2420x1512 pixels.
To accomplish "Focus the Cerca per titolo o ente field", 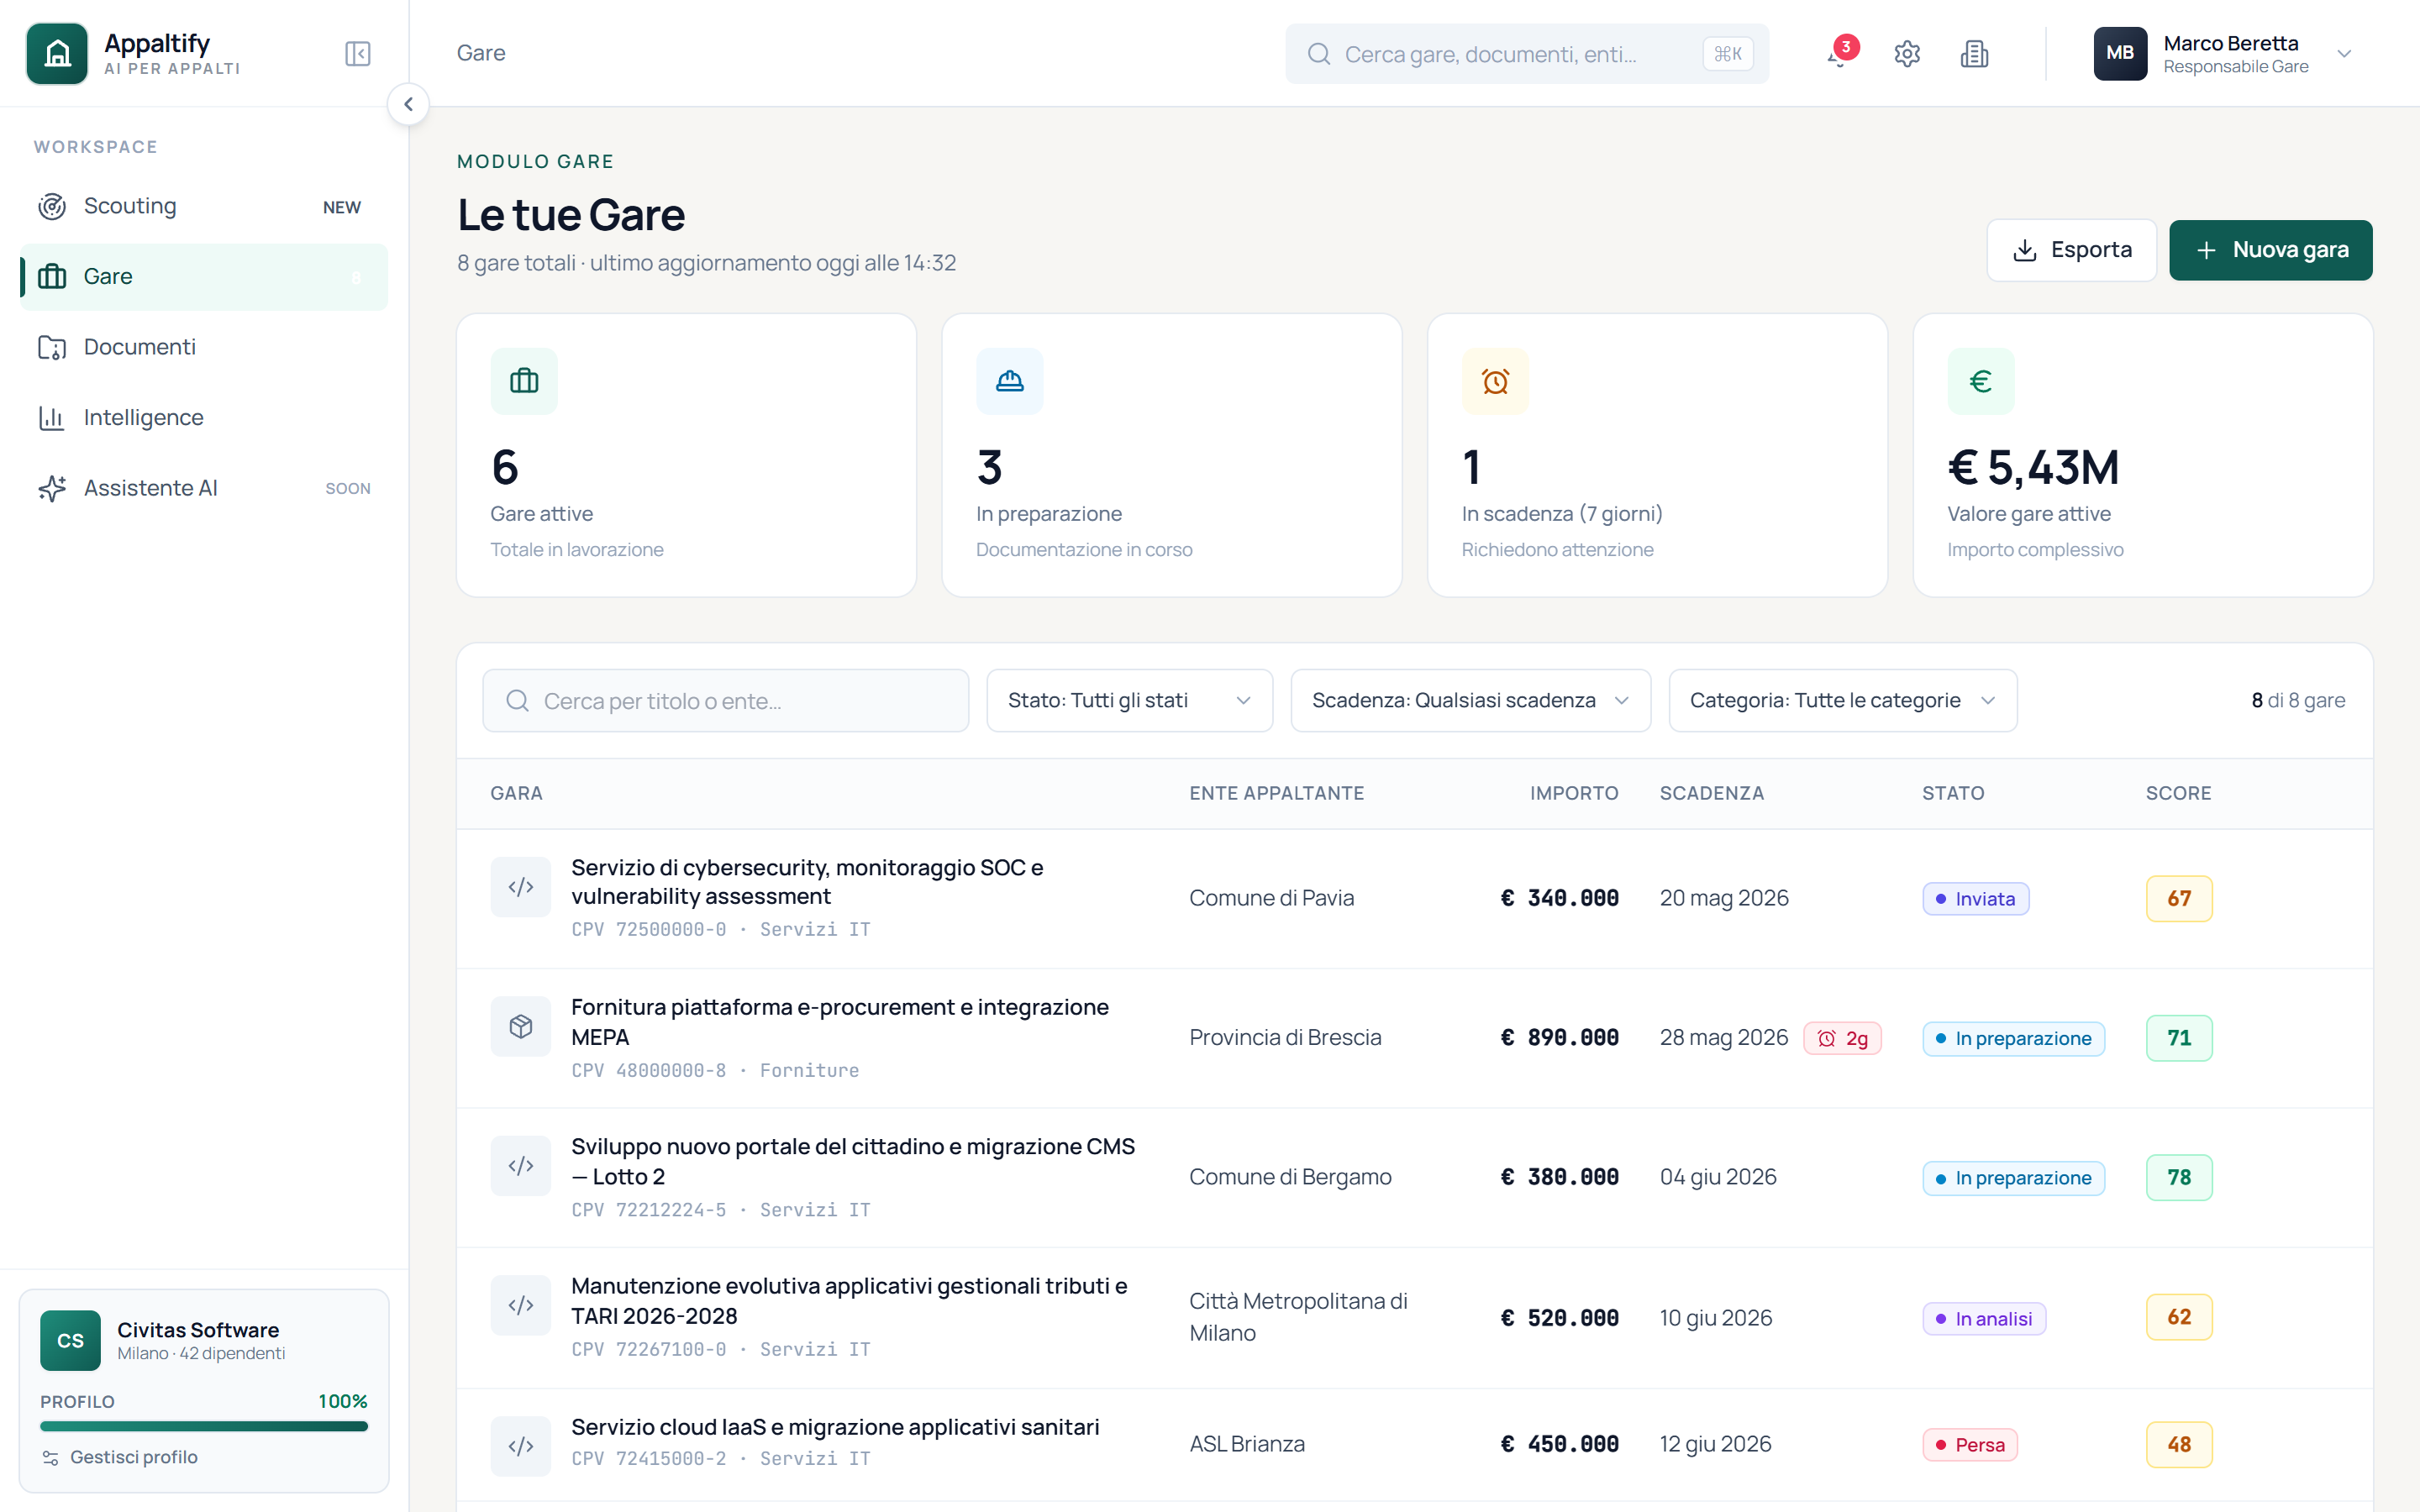I will click(726, 701).
